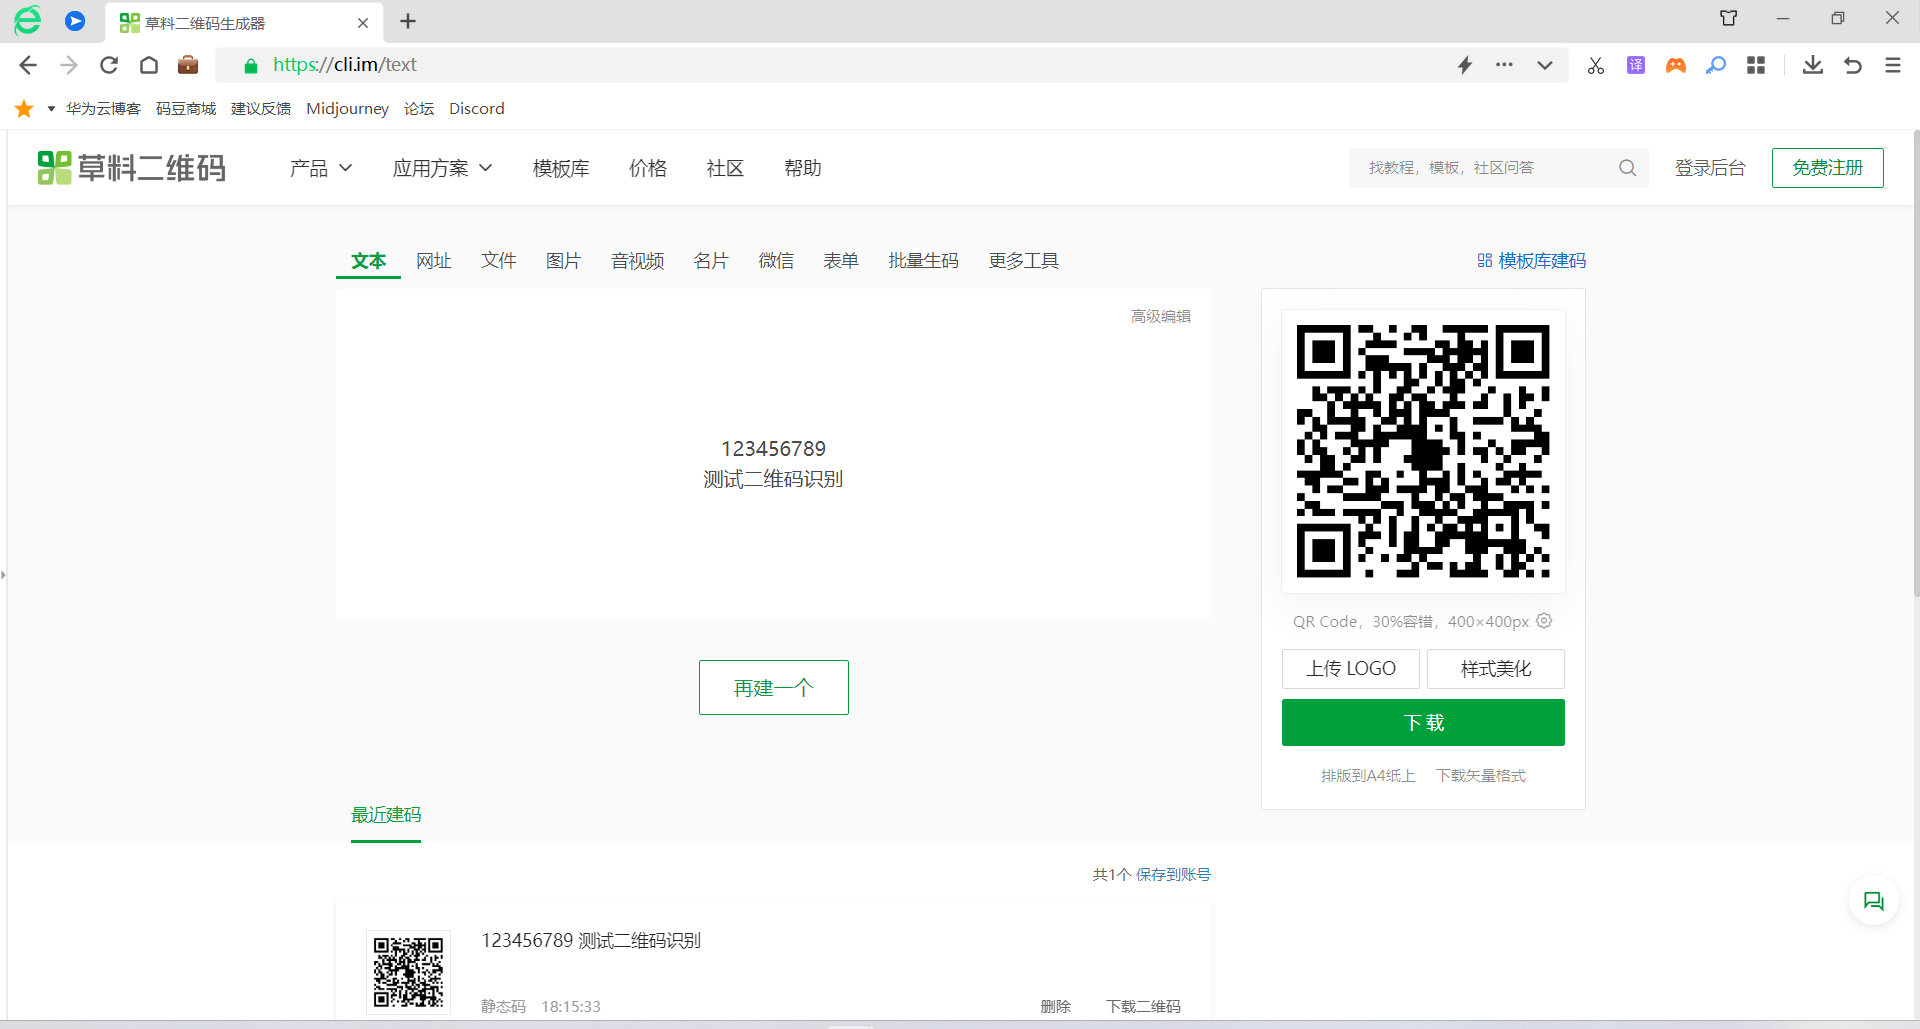Switch to the 名片 tab

tap(711, 261)
